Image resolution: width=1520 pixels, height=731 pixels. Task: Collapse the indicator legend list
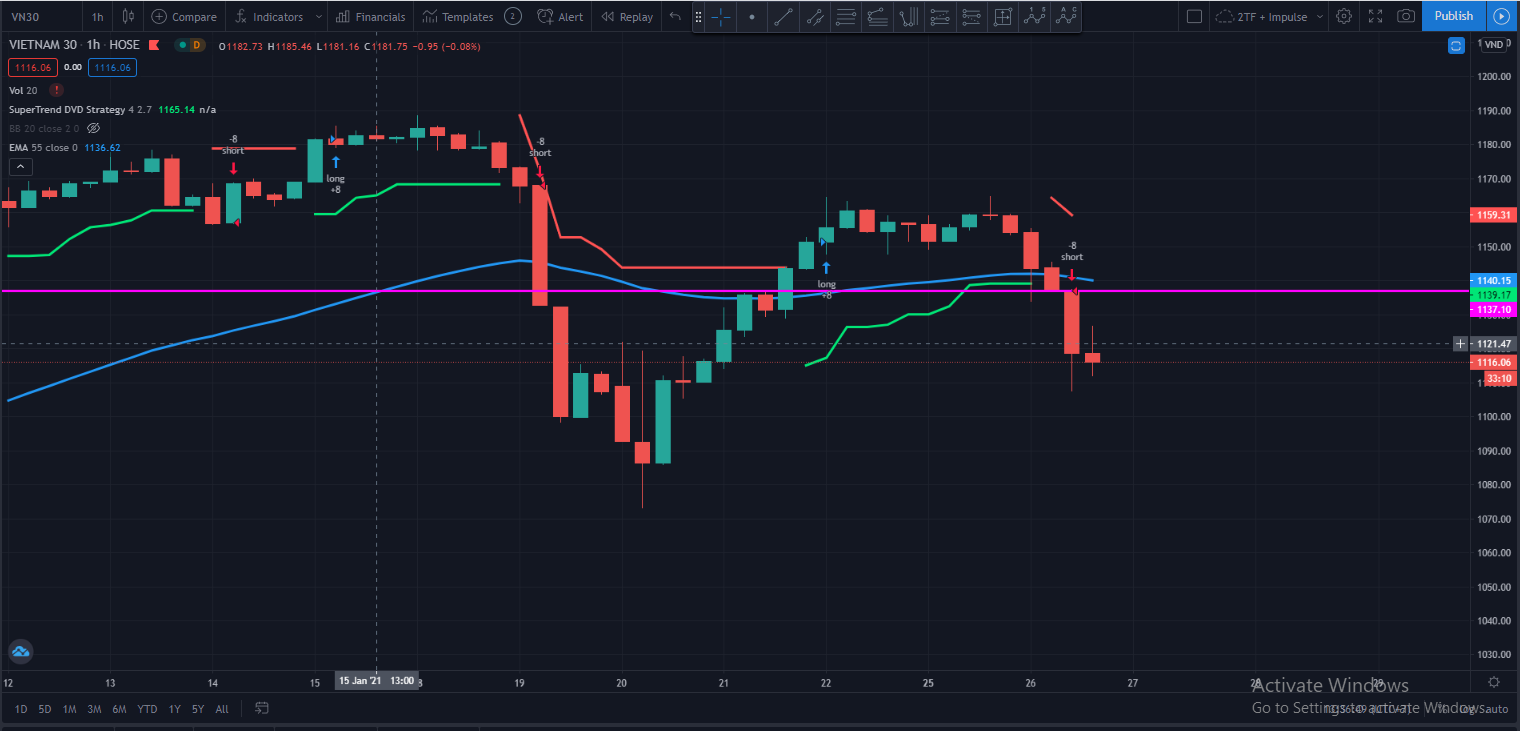(19, 167)
